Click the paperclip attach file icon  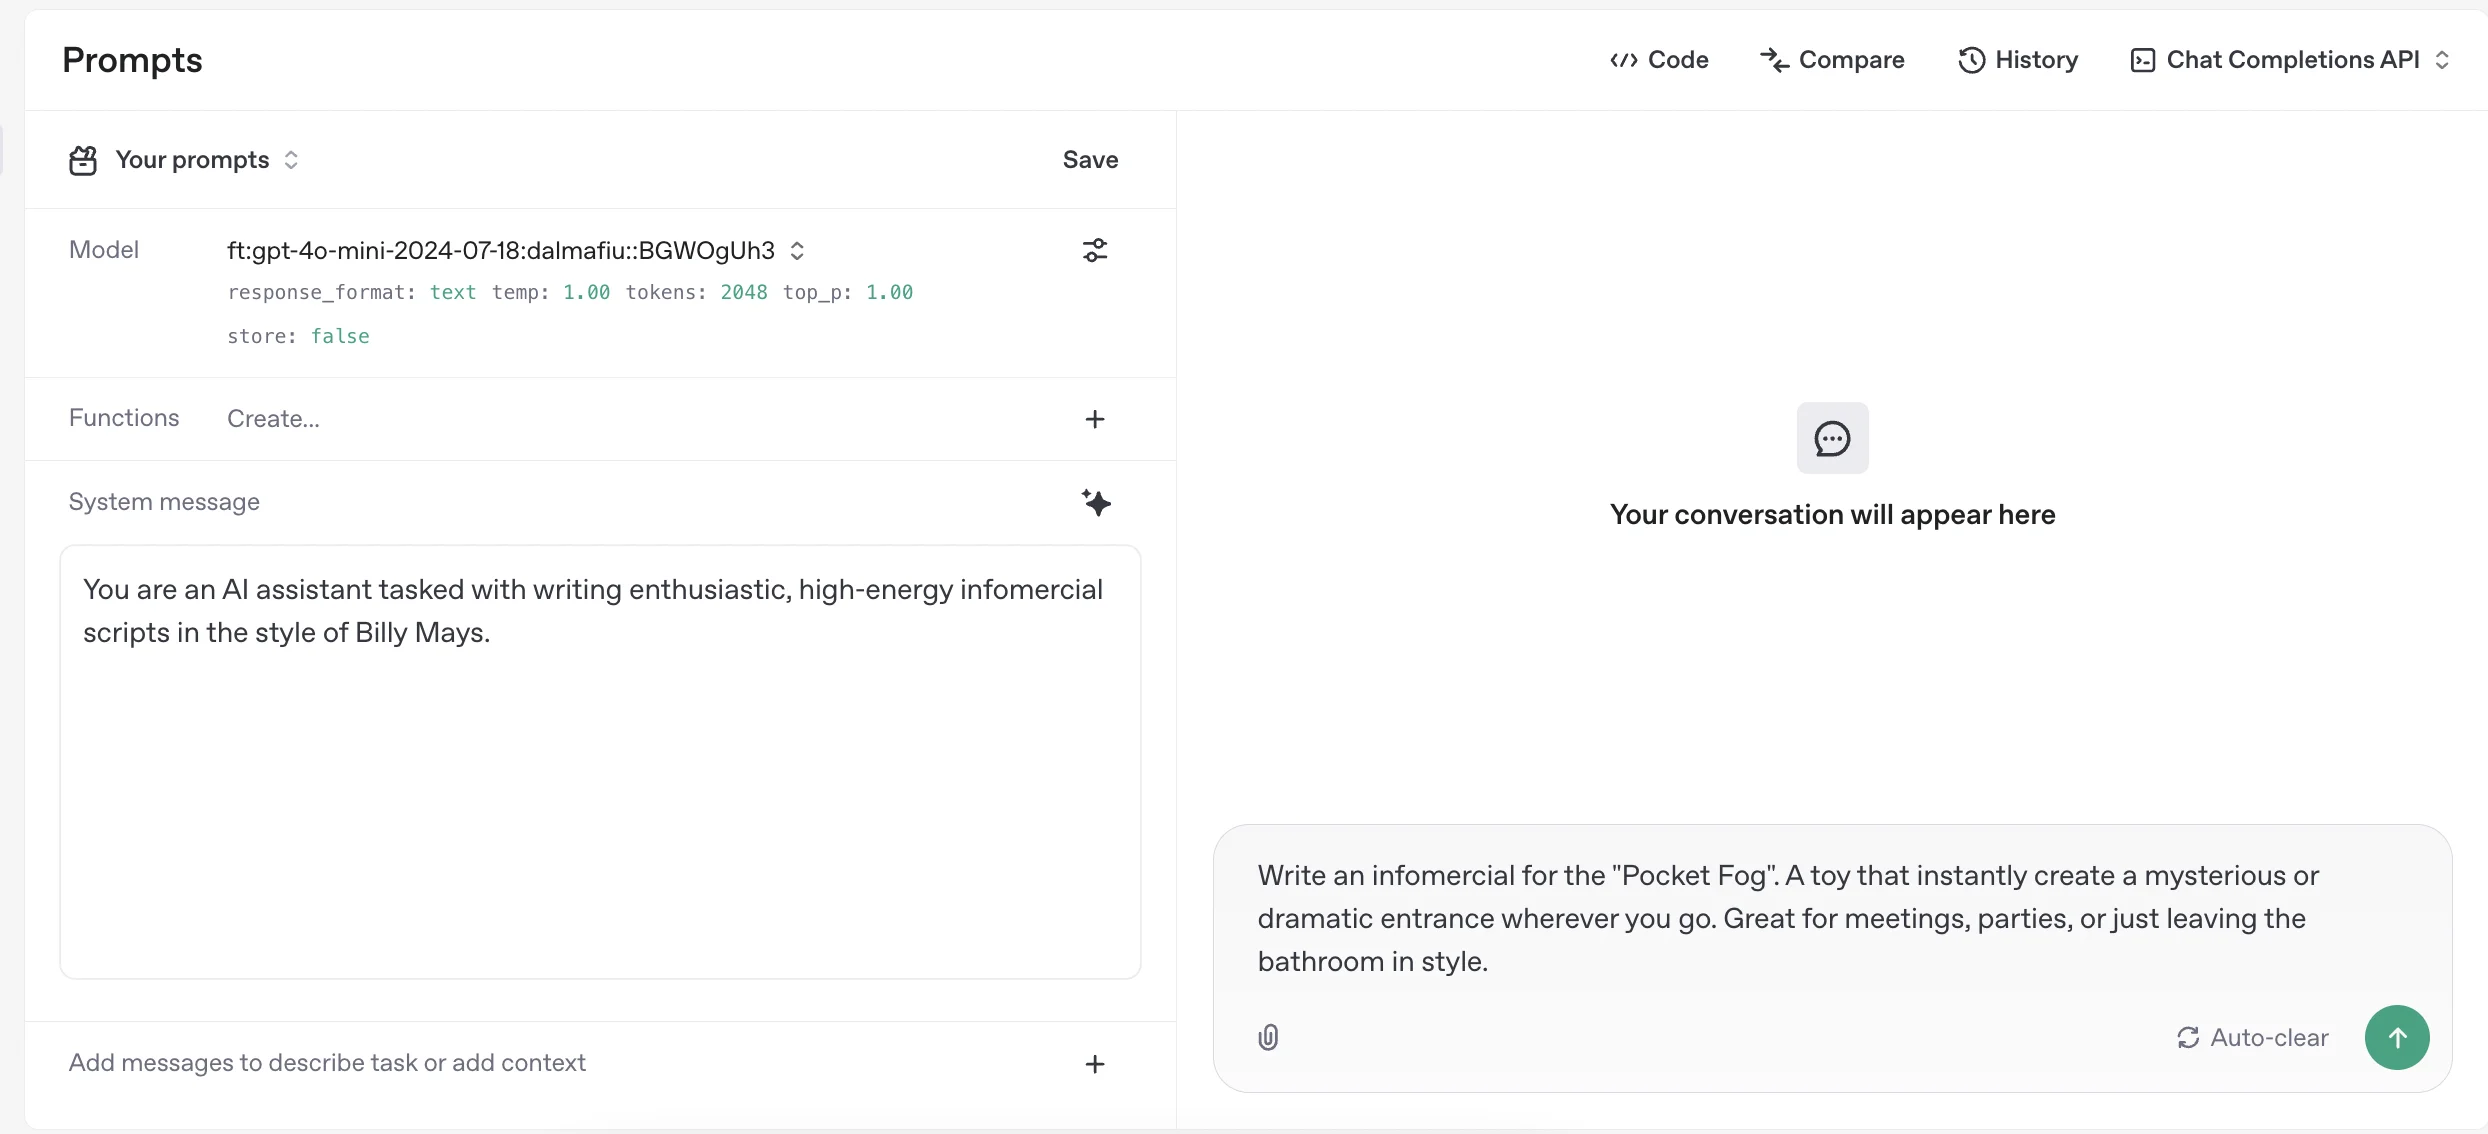[1268, 1037]
